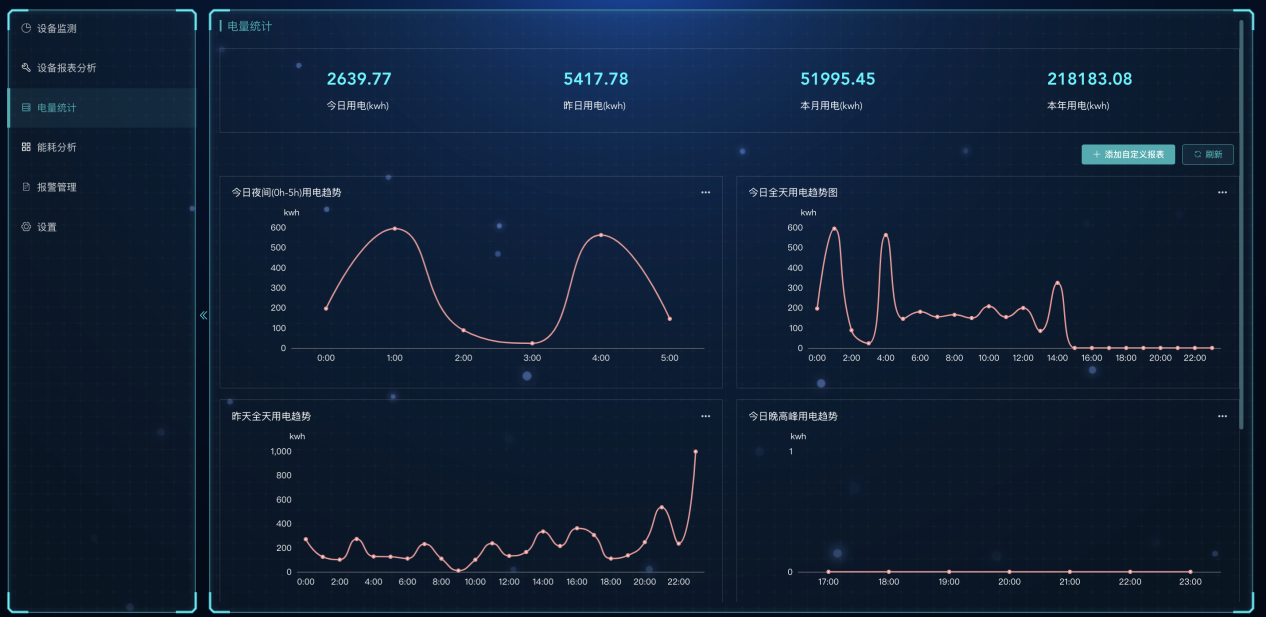The width and height of the screenshot is (1266, 617).
Task: Click the 21:00 x-axis label
Action: (1069, 582)
